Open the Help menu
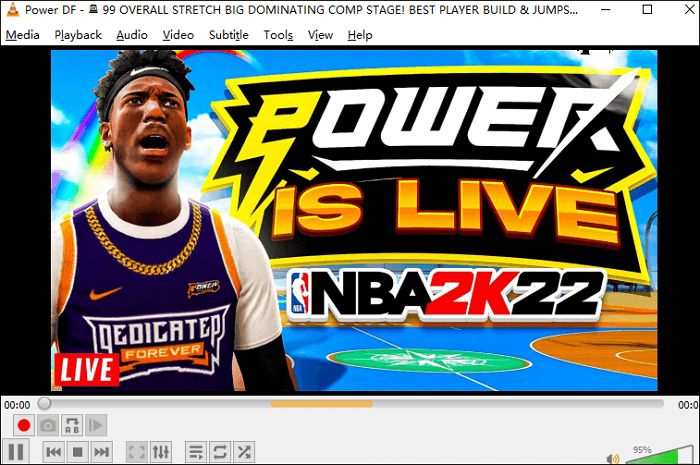The width and height of the screenshot is (700, 465). (x=360, y=35)
